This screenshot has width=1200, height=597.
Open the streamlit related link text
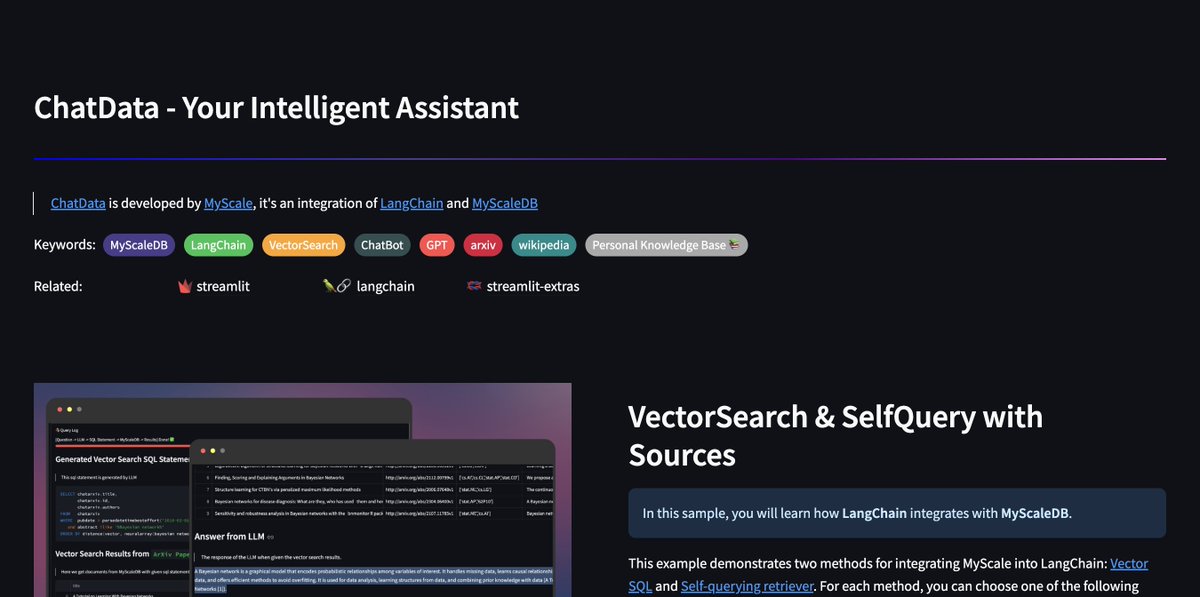point(223,286)
